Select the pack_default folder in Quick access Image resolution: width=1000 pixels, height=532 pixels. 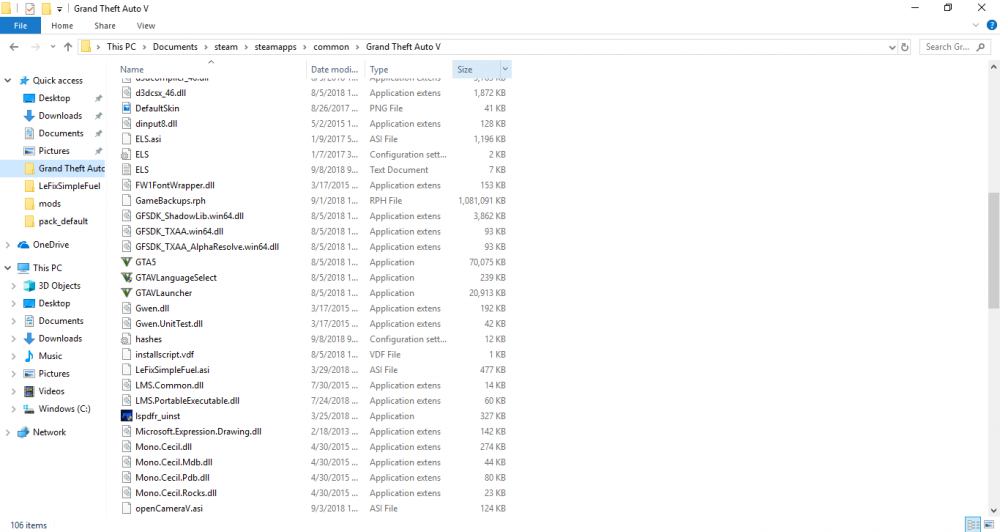pyautogui.click(x=63, y=221)
